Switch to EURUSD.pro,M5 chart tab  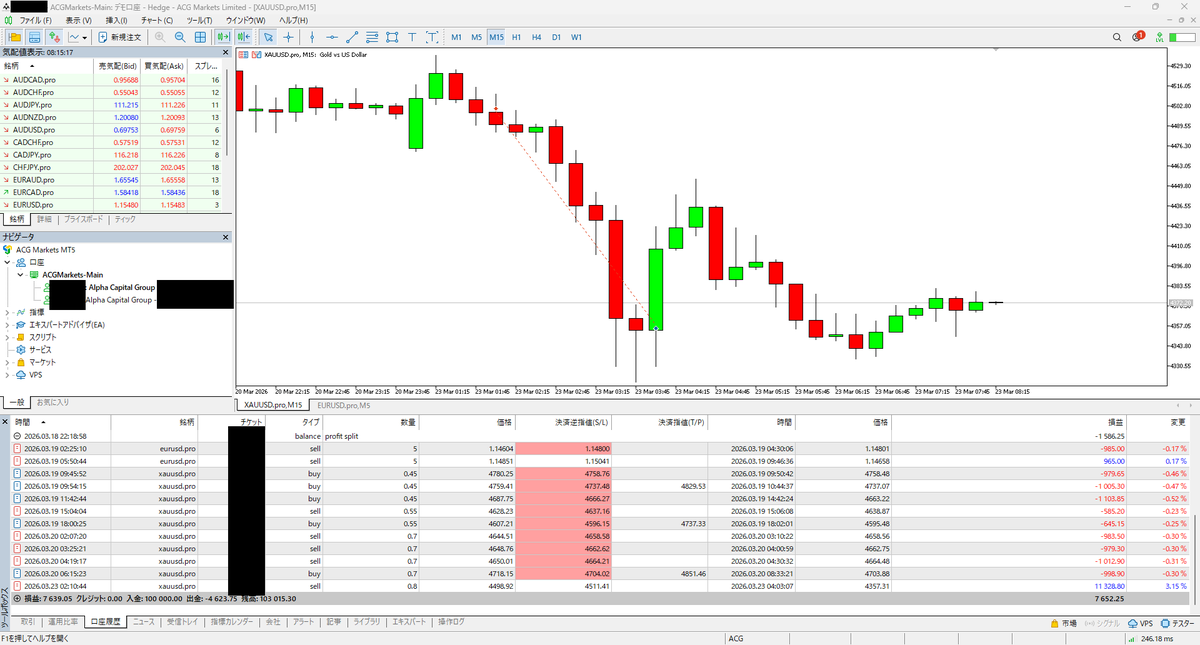point(344,405)
